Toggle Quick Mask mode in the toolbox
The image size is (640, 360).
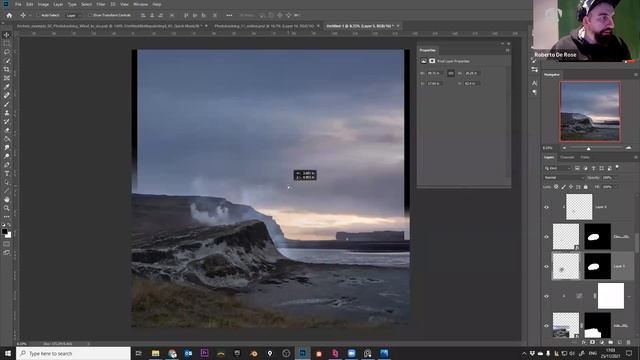pos(7,244)
